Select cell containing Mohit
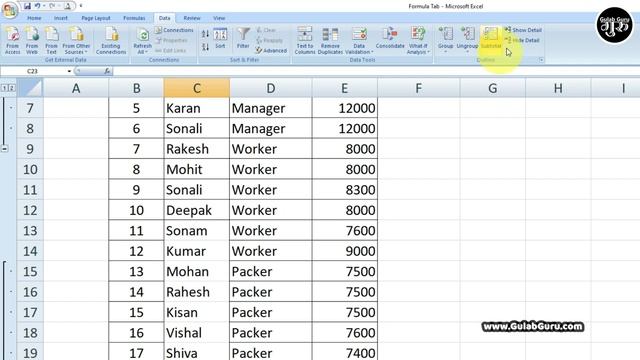The image size is (640, 360). click(197, 169)
